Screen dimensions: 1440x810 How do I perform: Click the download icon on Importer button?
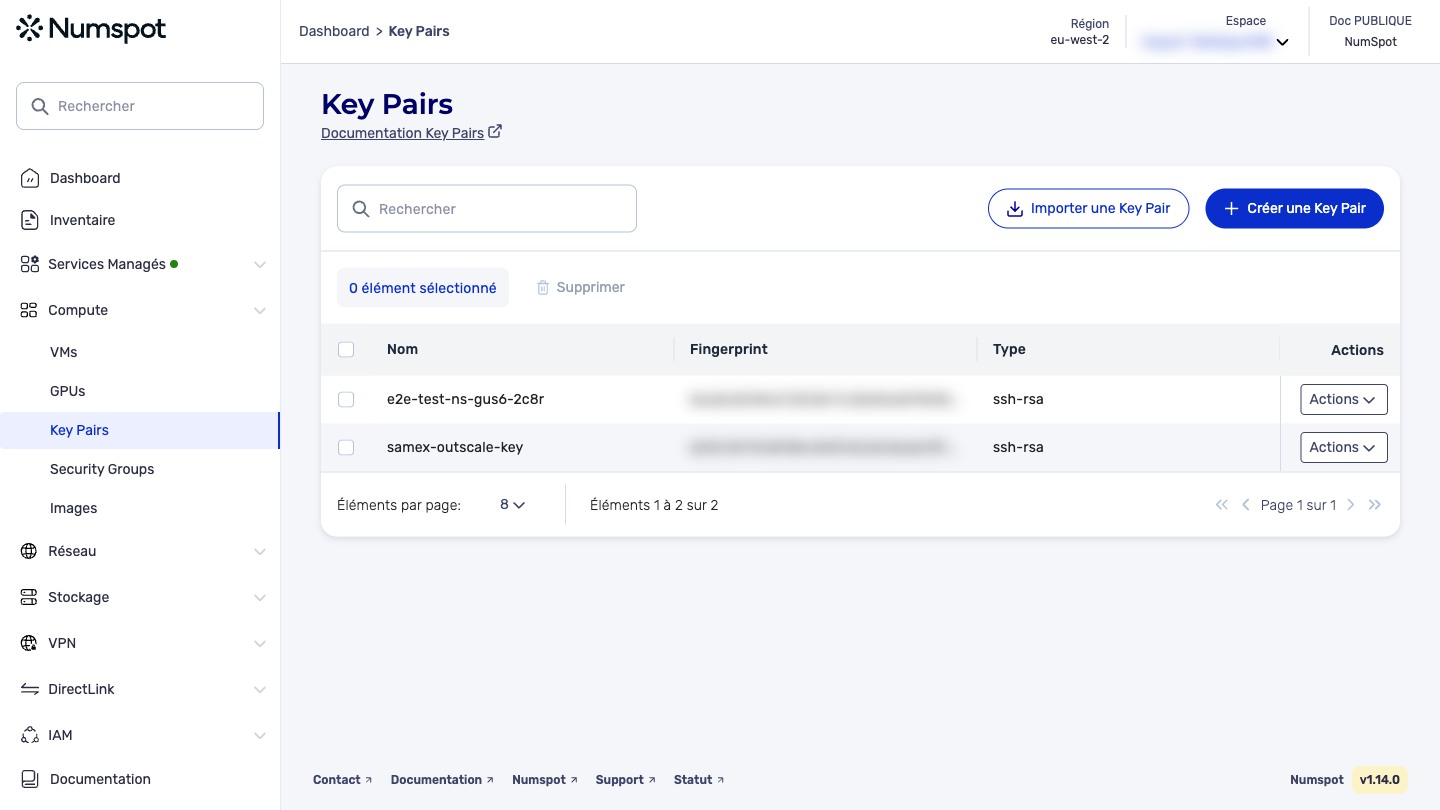(1014, 209)
